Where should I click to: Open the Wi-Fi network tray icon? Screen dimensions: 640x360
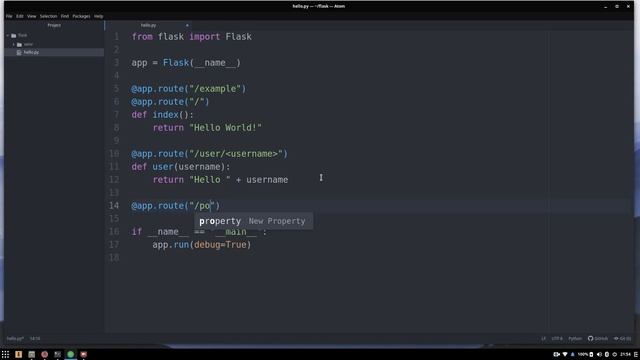(x=565, y=354)
